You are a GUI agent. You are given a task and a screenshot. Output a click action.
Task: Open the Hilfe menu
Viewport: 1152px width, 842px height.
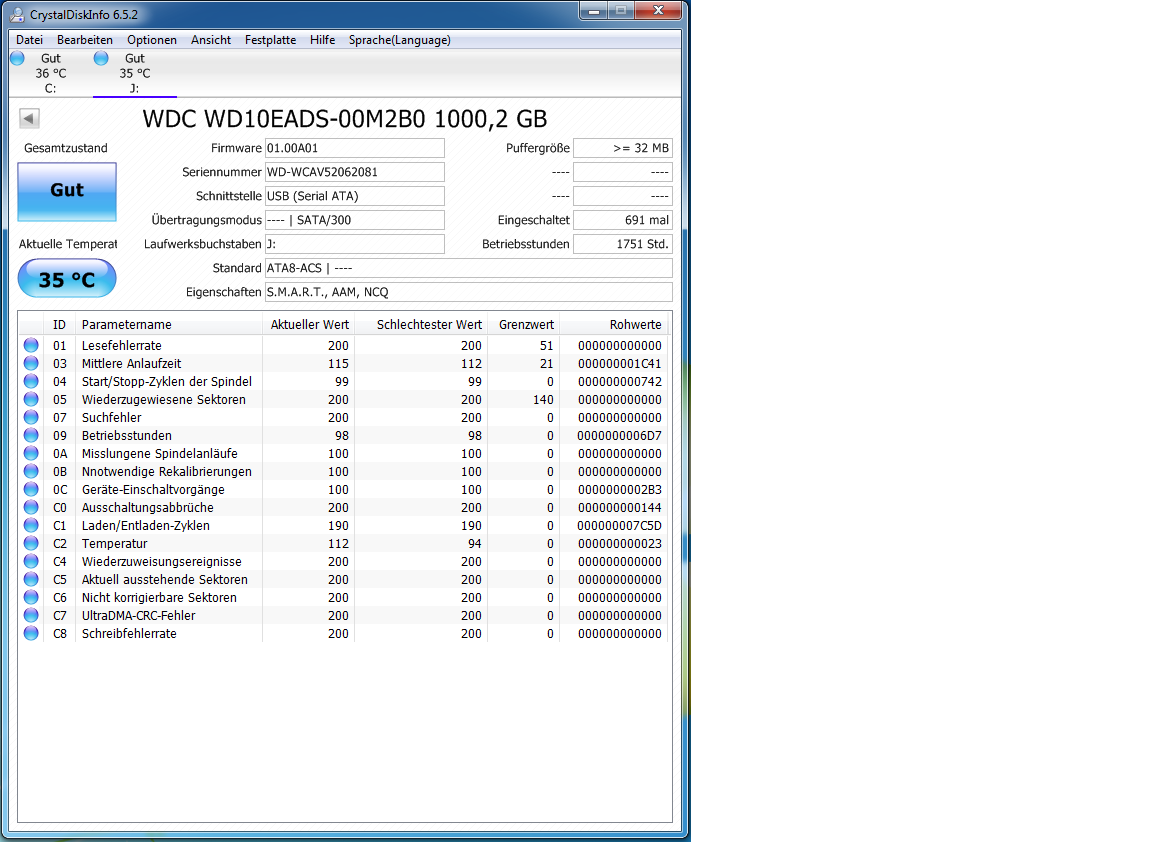(322, 40)
